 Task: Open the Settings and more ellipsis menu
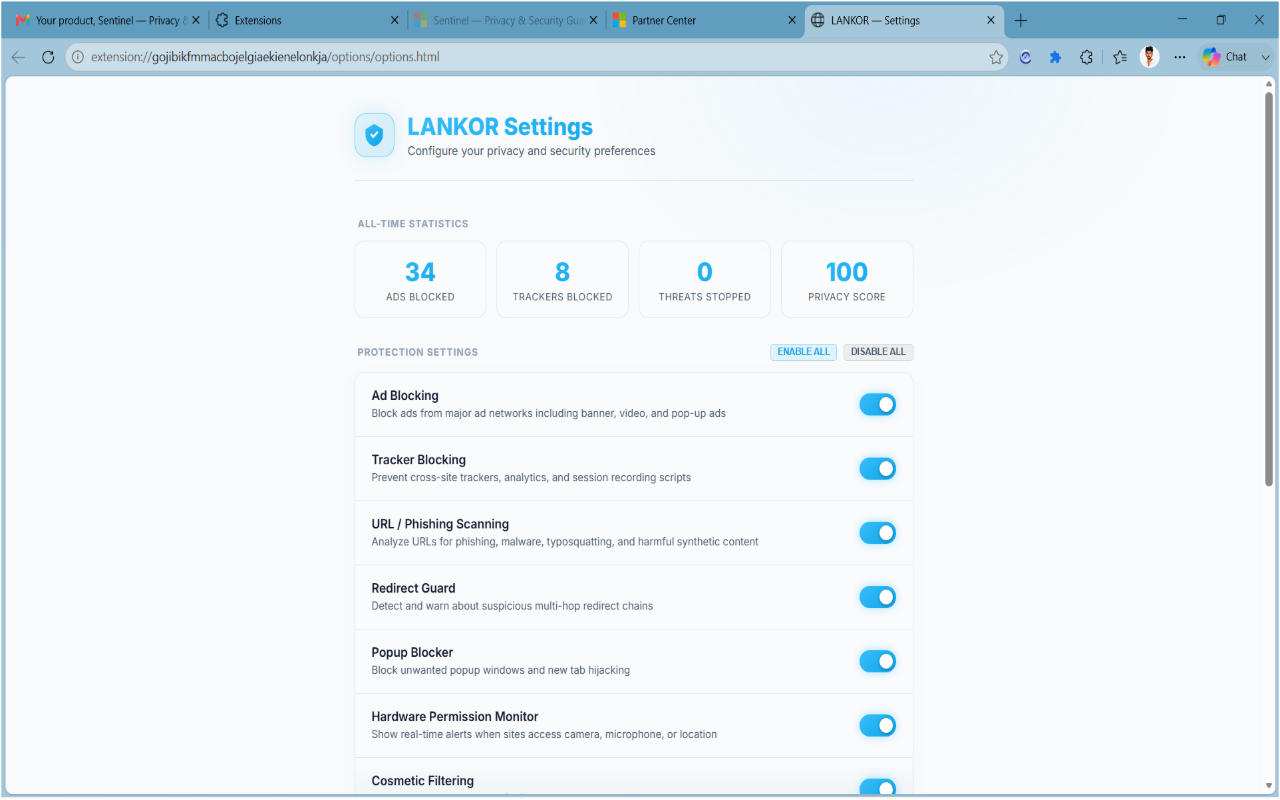coord(1180,57)
